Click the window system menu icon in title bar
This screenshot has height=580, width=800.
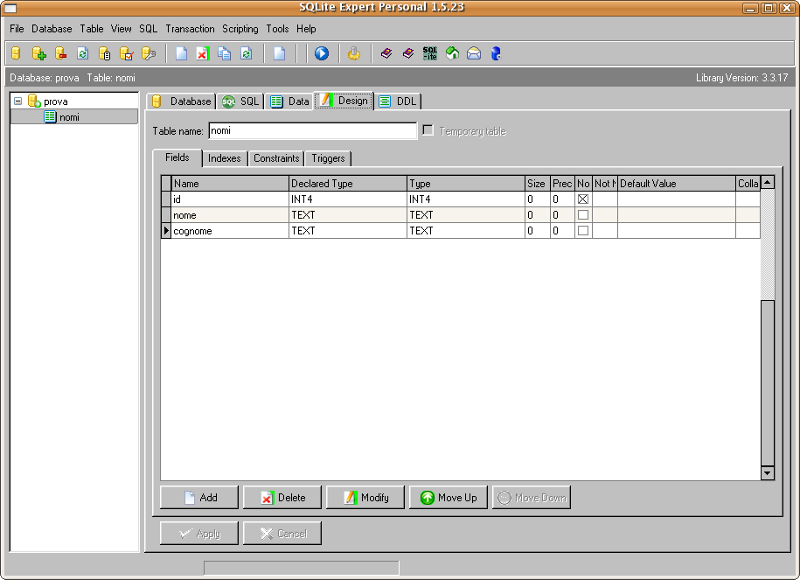point(10,8)
